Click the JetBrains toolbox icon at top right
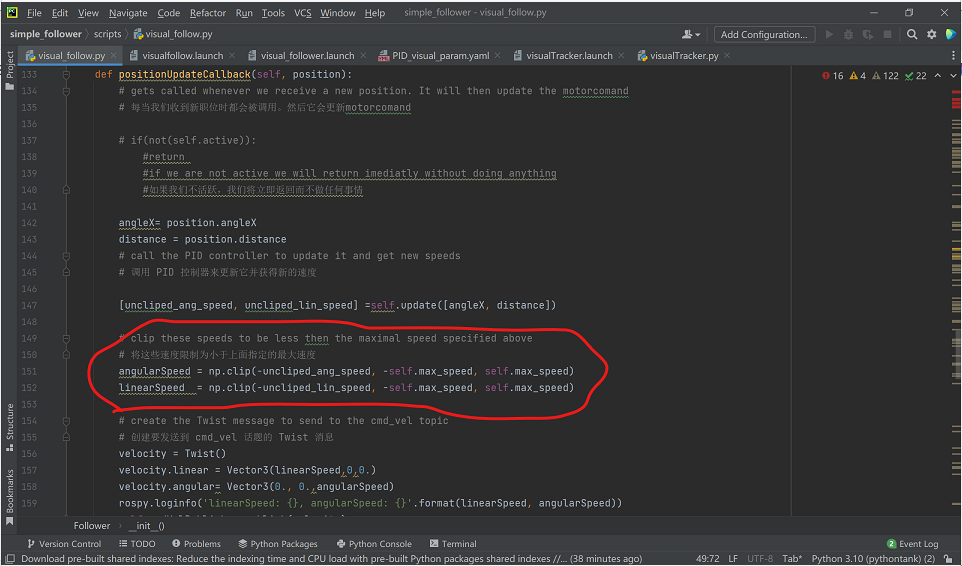The height and width of the screenshot is (566, 962). pos(950,34)
